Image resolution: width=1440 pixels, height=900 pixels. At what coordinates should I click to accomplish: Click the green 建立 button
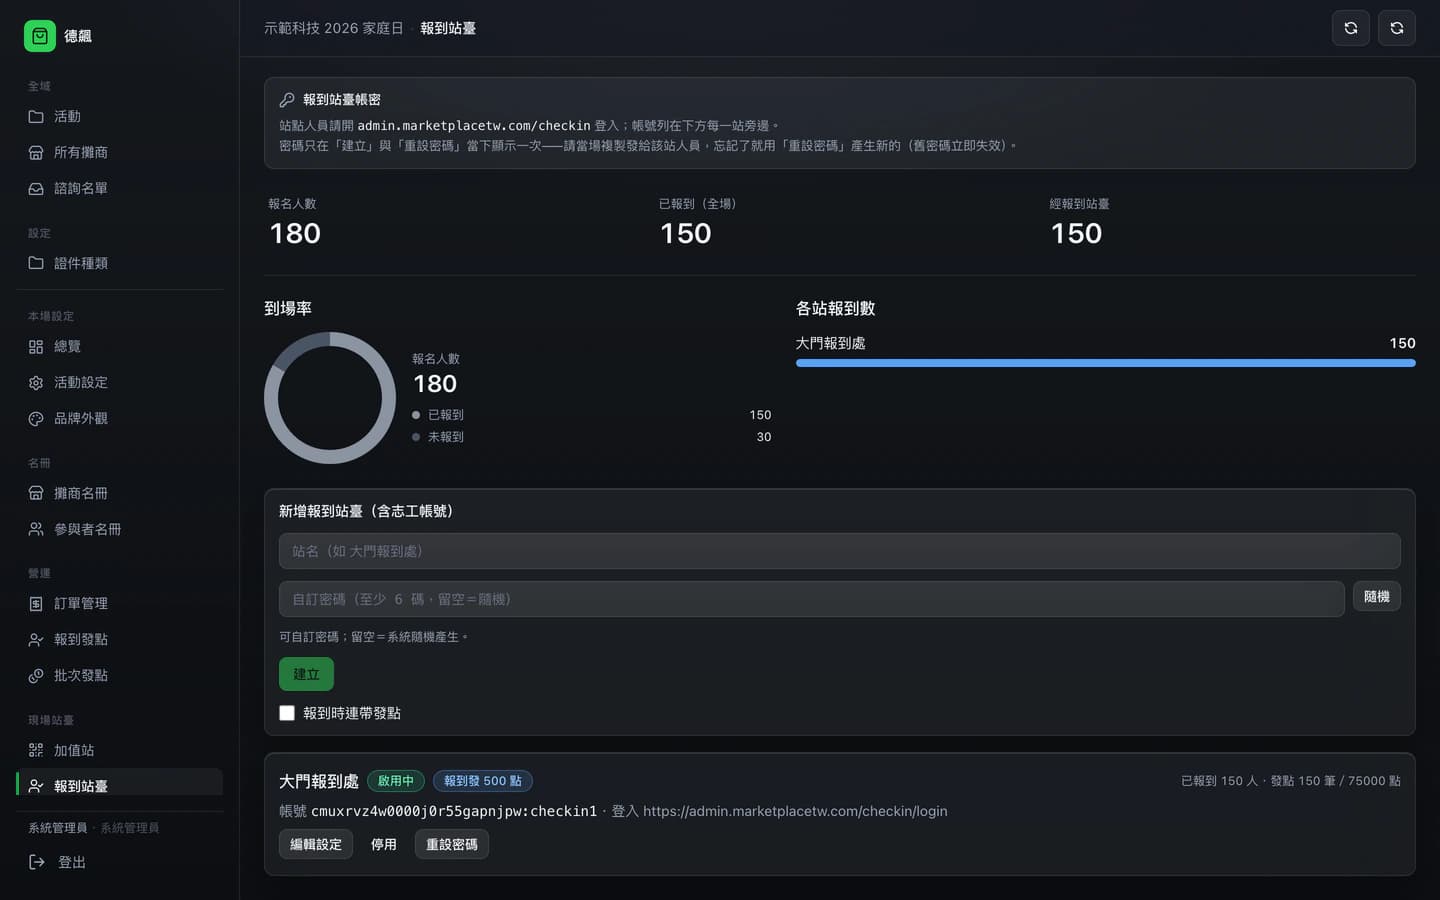[306, 674]
